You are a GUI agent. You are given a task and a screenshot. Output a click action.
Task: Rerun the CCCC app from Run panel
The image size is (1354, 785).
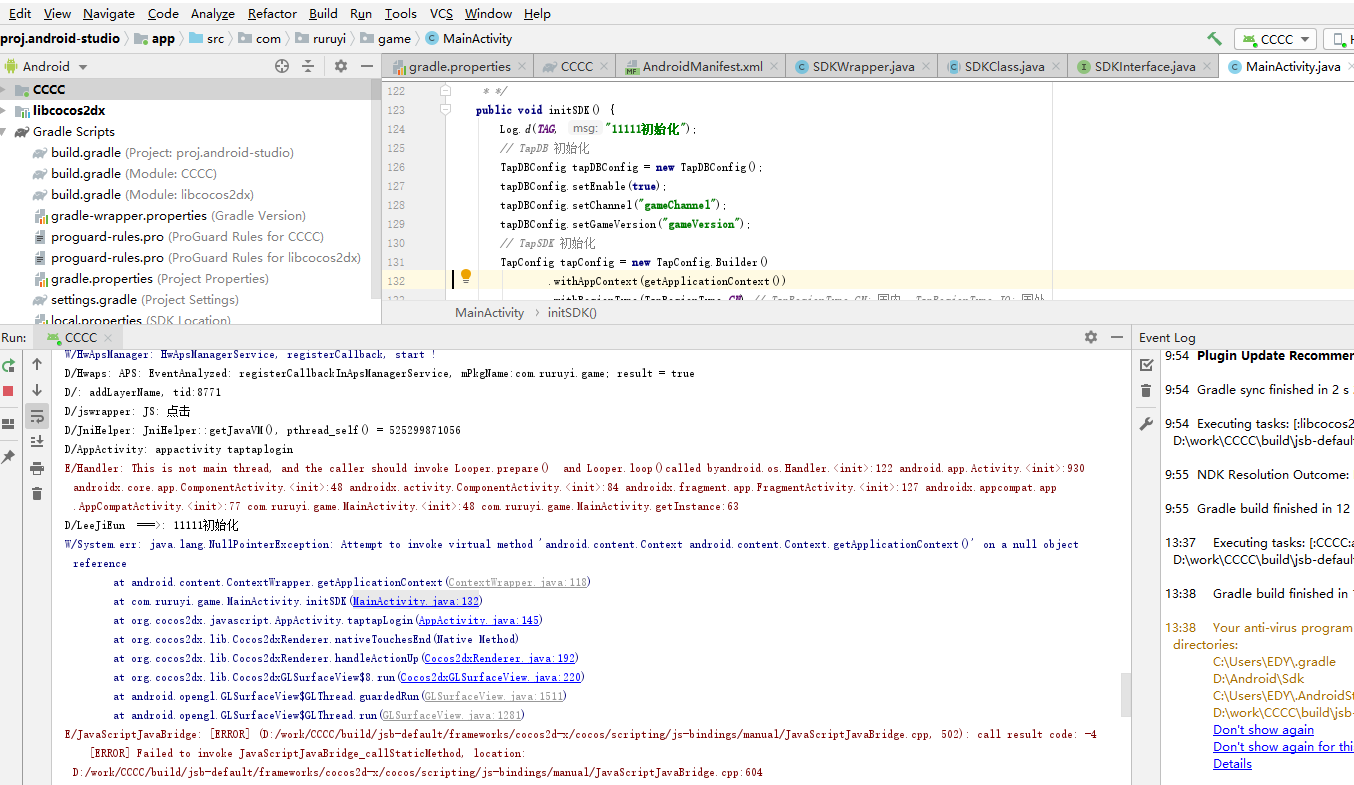(x=9, y=365)
